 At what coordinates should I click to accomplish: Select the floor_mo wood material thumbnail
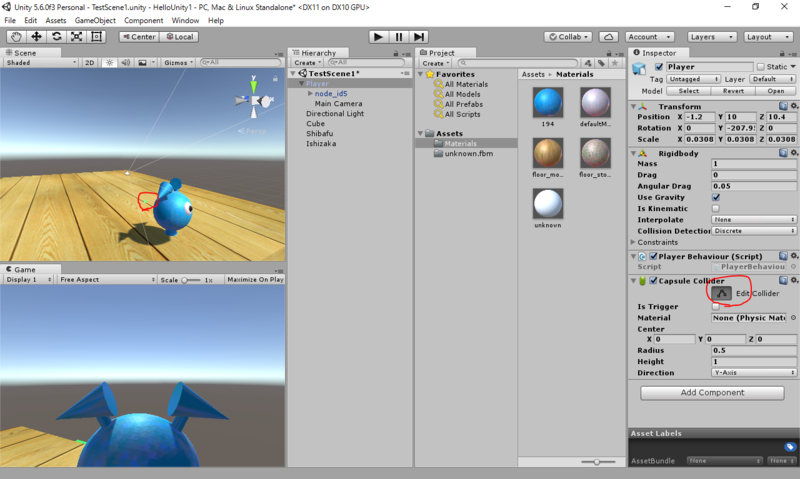click(x=547, y=153)
